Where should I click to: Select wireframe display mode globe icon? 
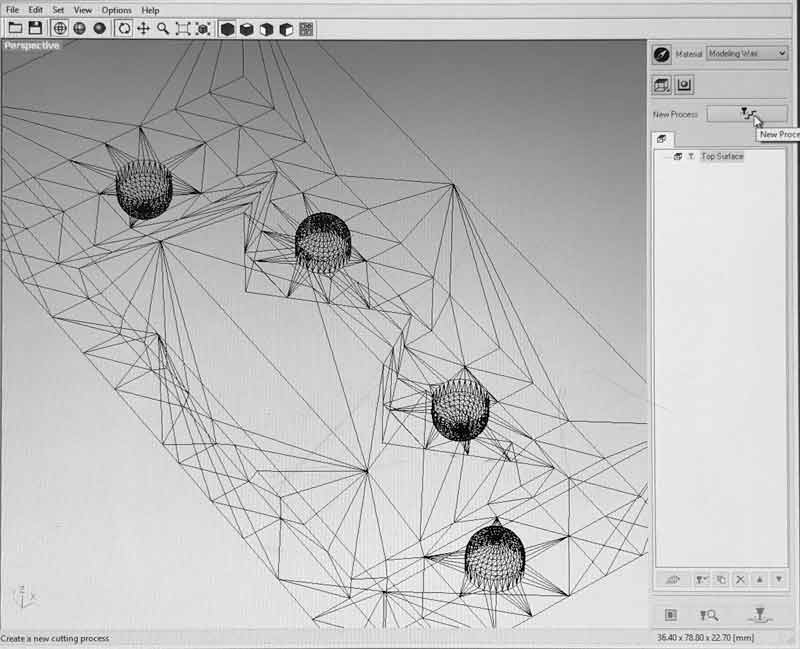[x=60, y=29]
